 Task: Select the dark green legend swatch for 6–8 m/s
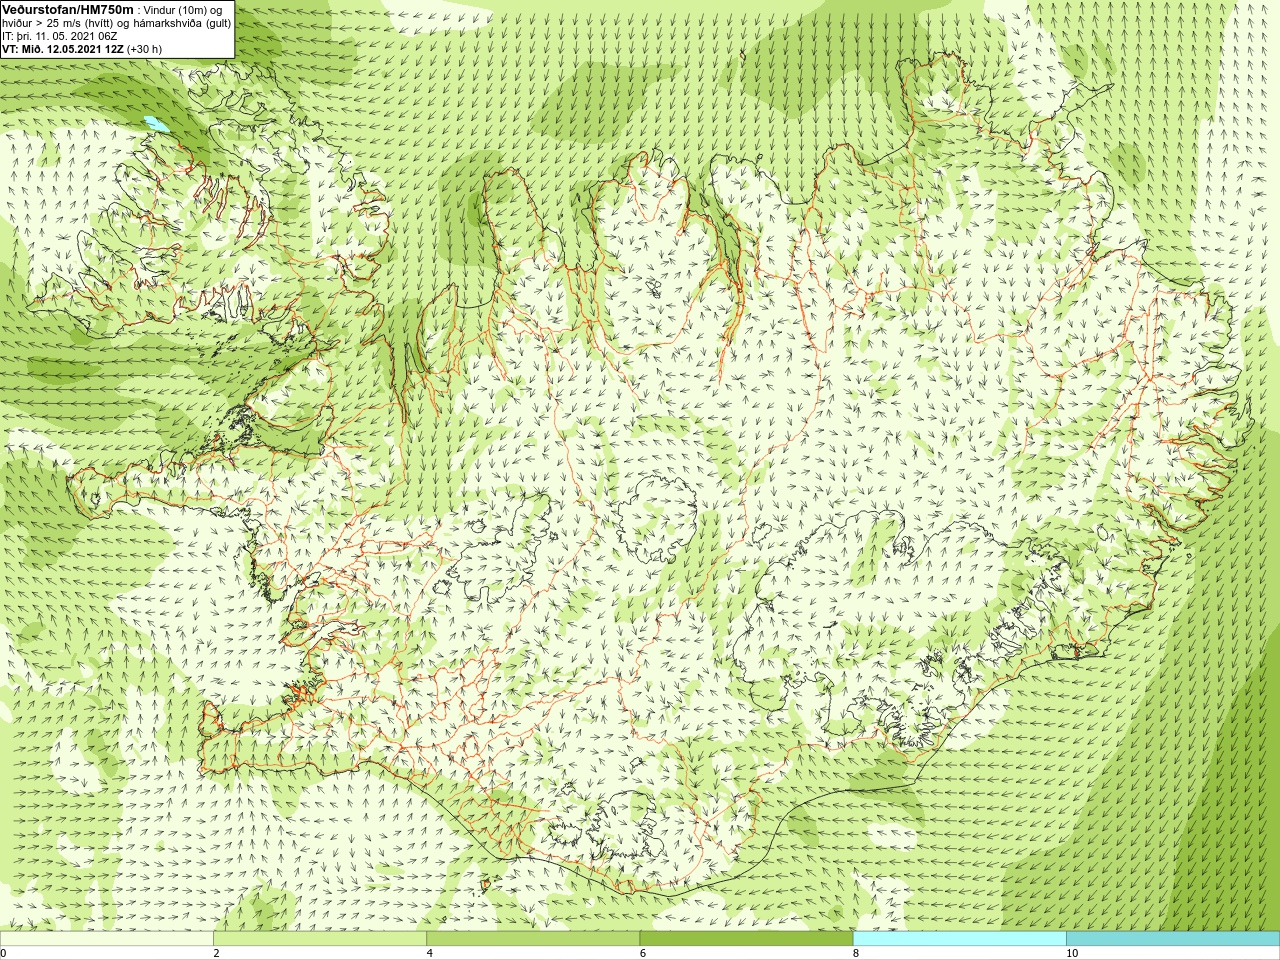click(x=746, y=939)
